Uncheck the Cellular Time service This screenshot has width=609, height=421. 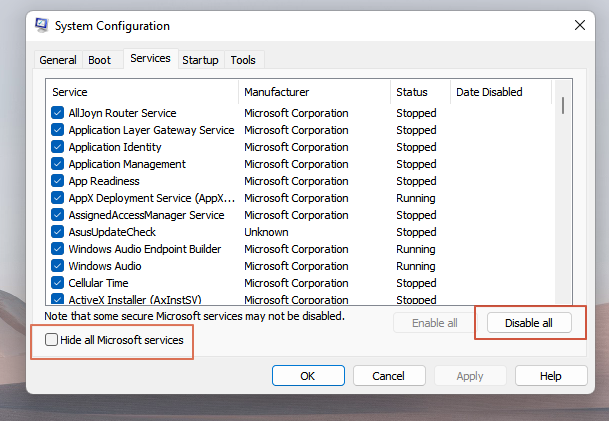[x=57, y=283]
